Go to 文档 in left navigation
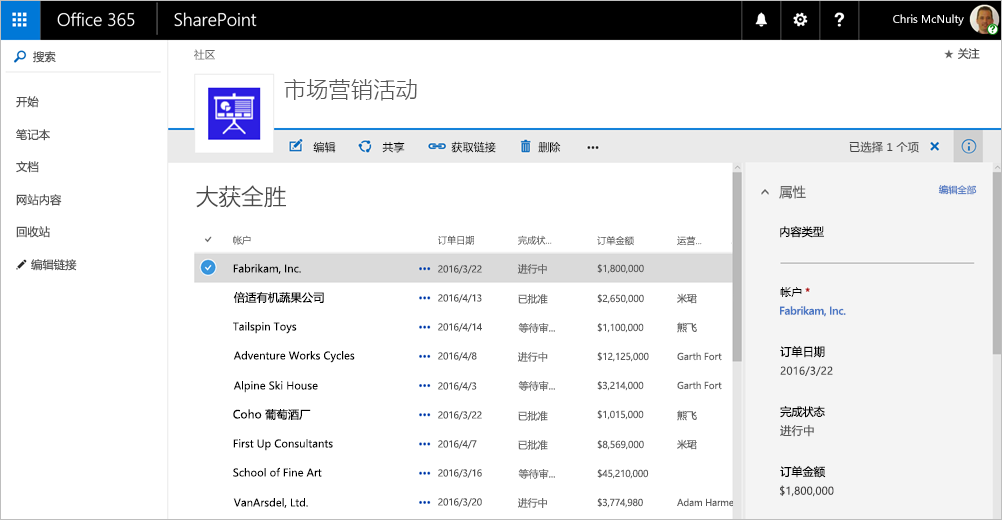This screenshot has width=1002, height=520. point(28,167)
